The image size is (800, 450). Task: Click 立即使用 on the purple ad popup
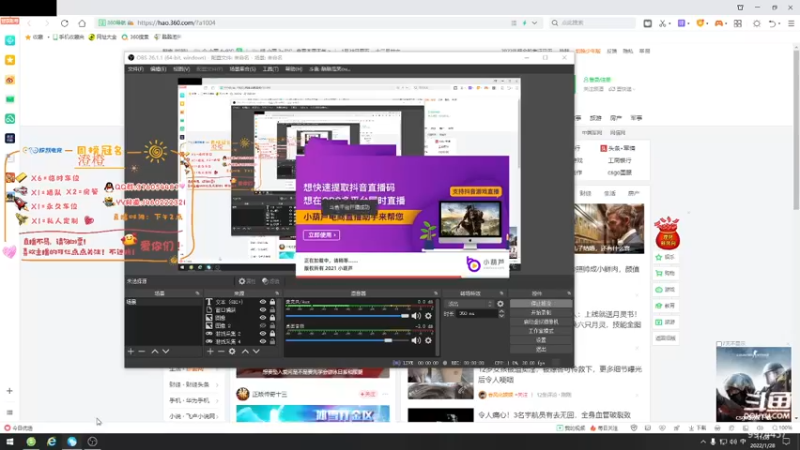[x=321, y=235]
